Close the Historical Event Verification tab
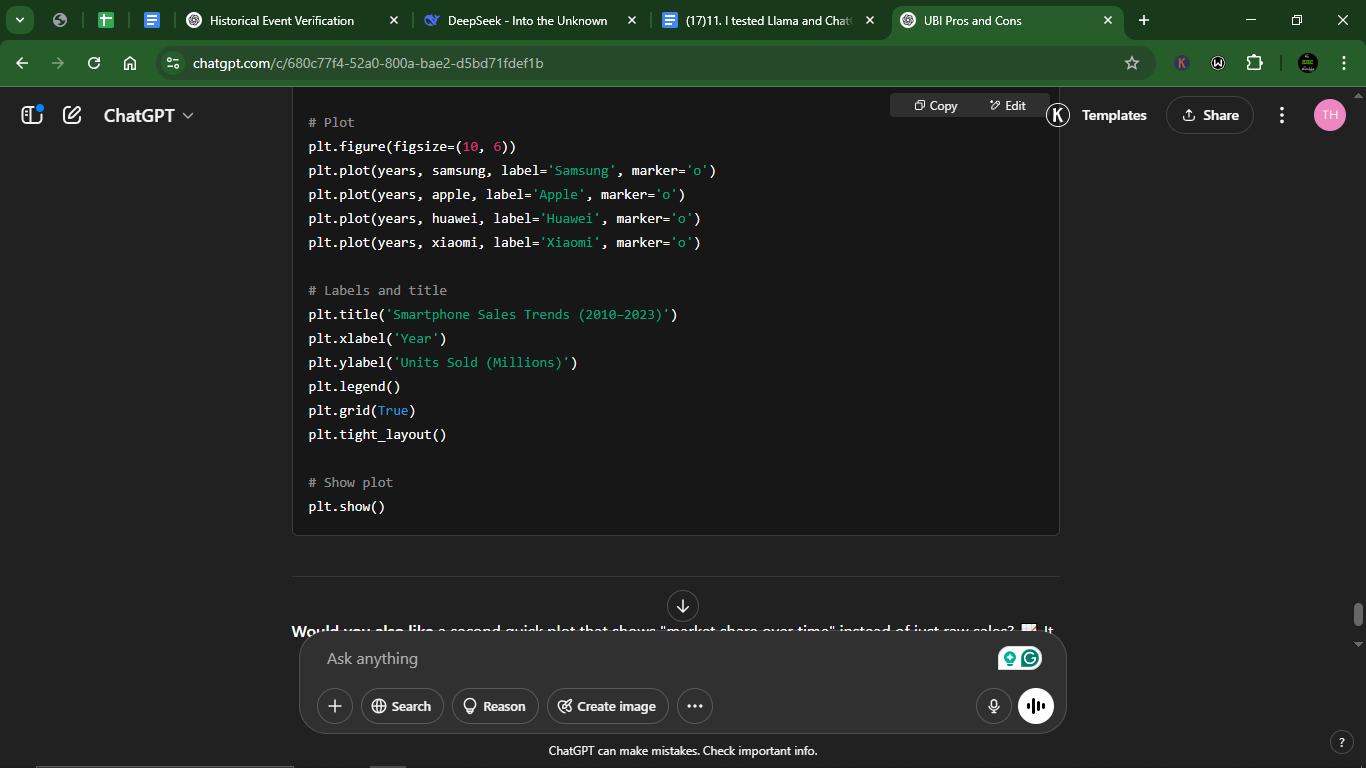The image size is (1366, 768). click(394, 20)
